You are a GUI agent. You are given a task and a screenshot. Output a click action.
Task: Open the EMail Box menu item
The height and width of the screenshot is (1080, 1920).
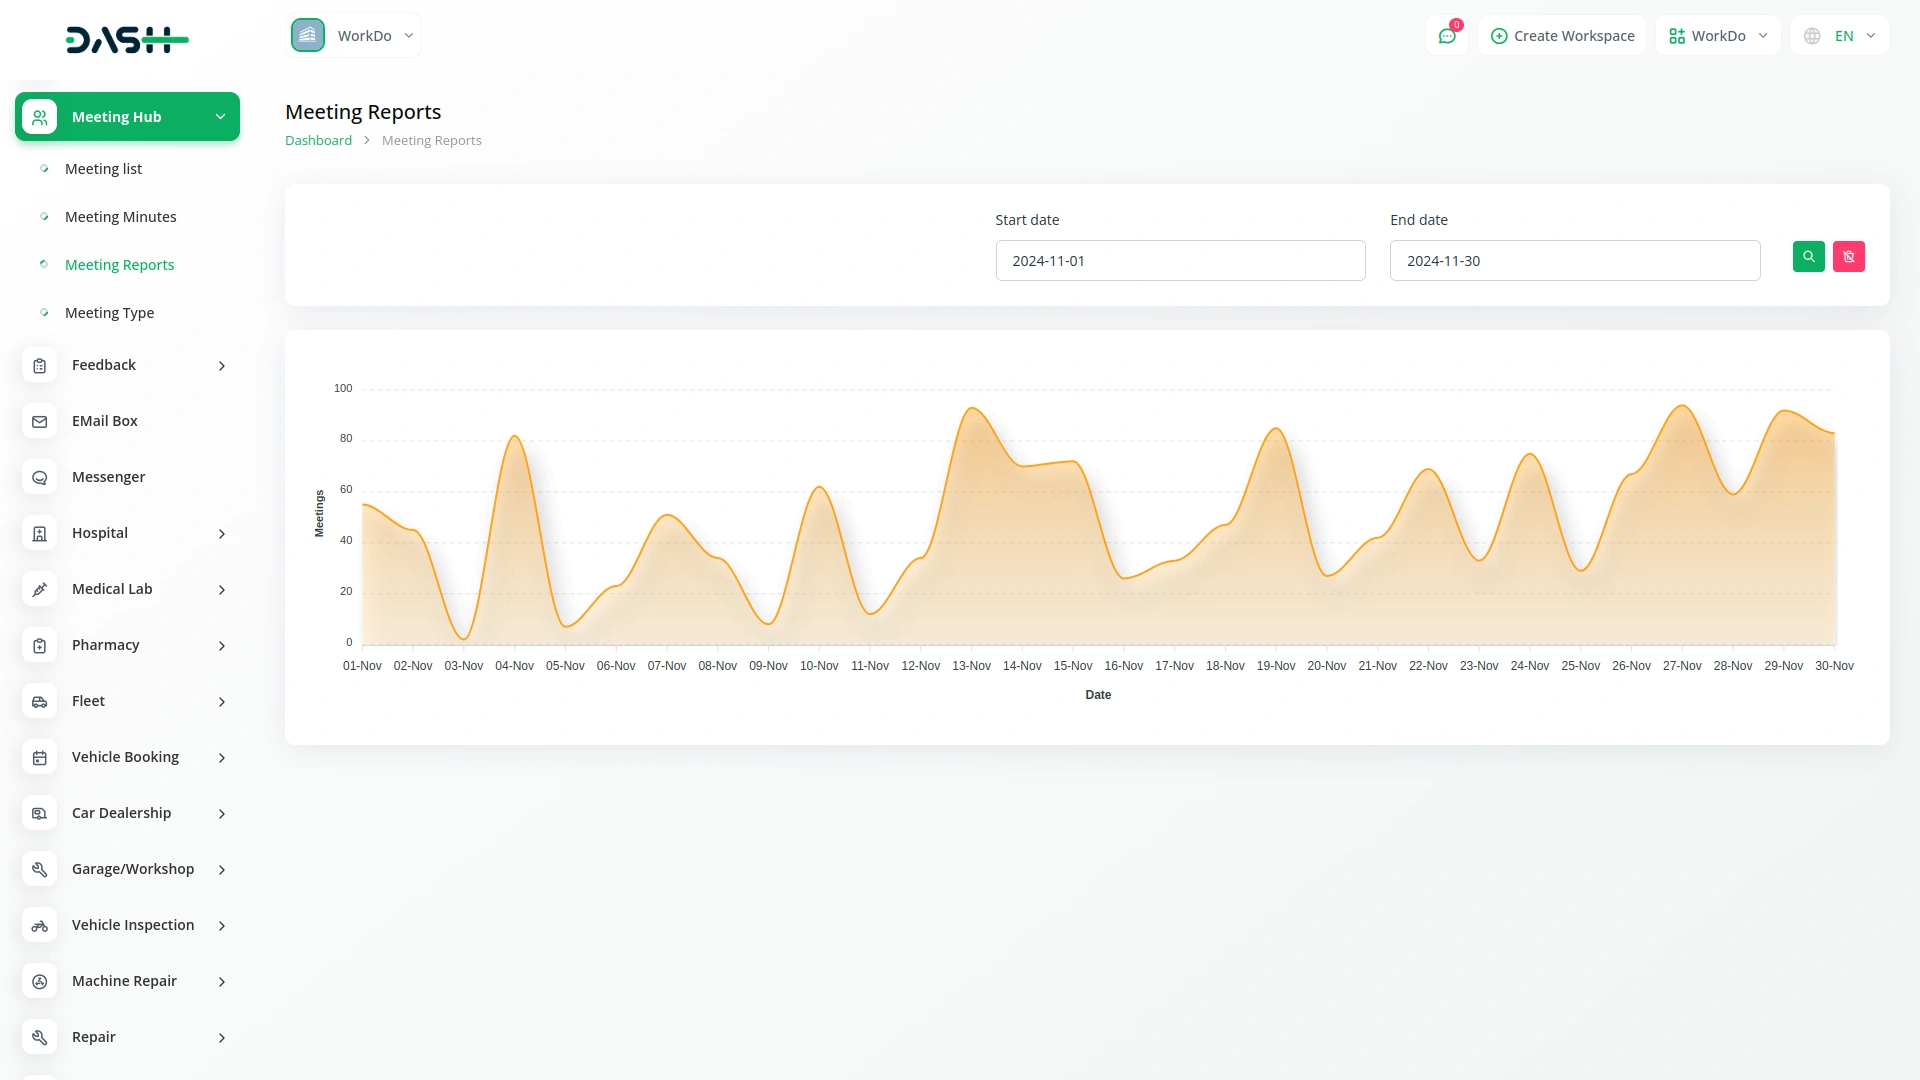click(104, 421)
